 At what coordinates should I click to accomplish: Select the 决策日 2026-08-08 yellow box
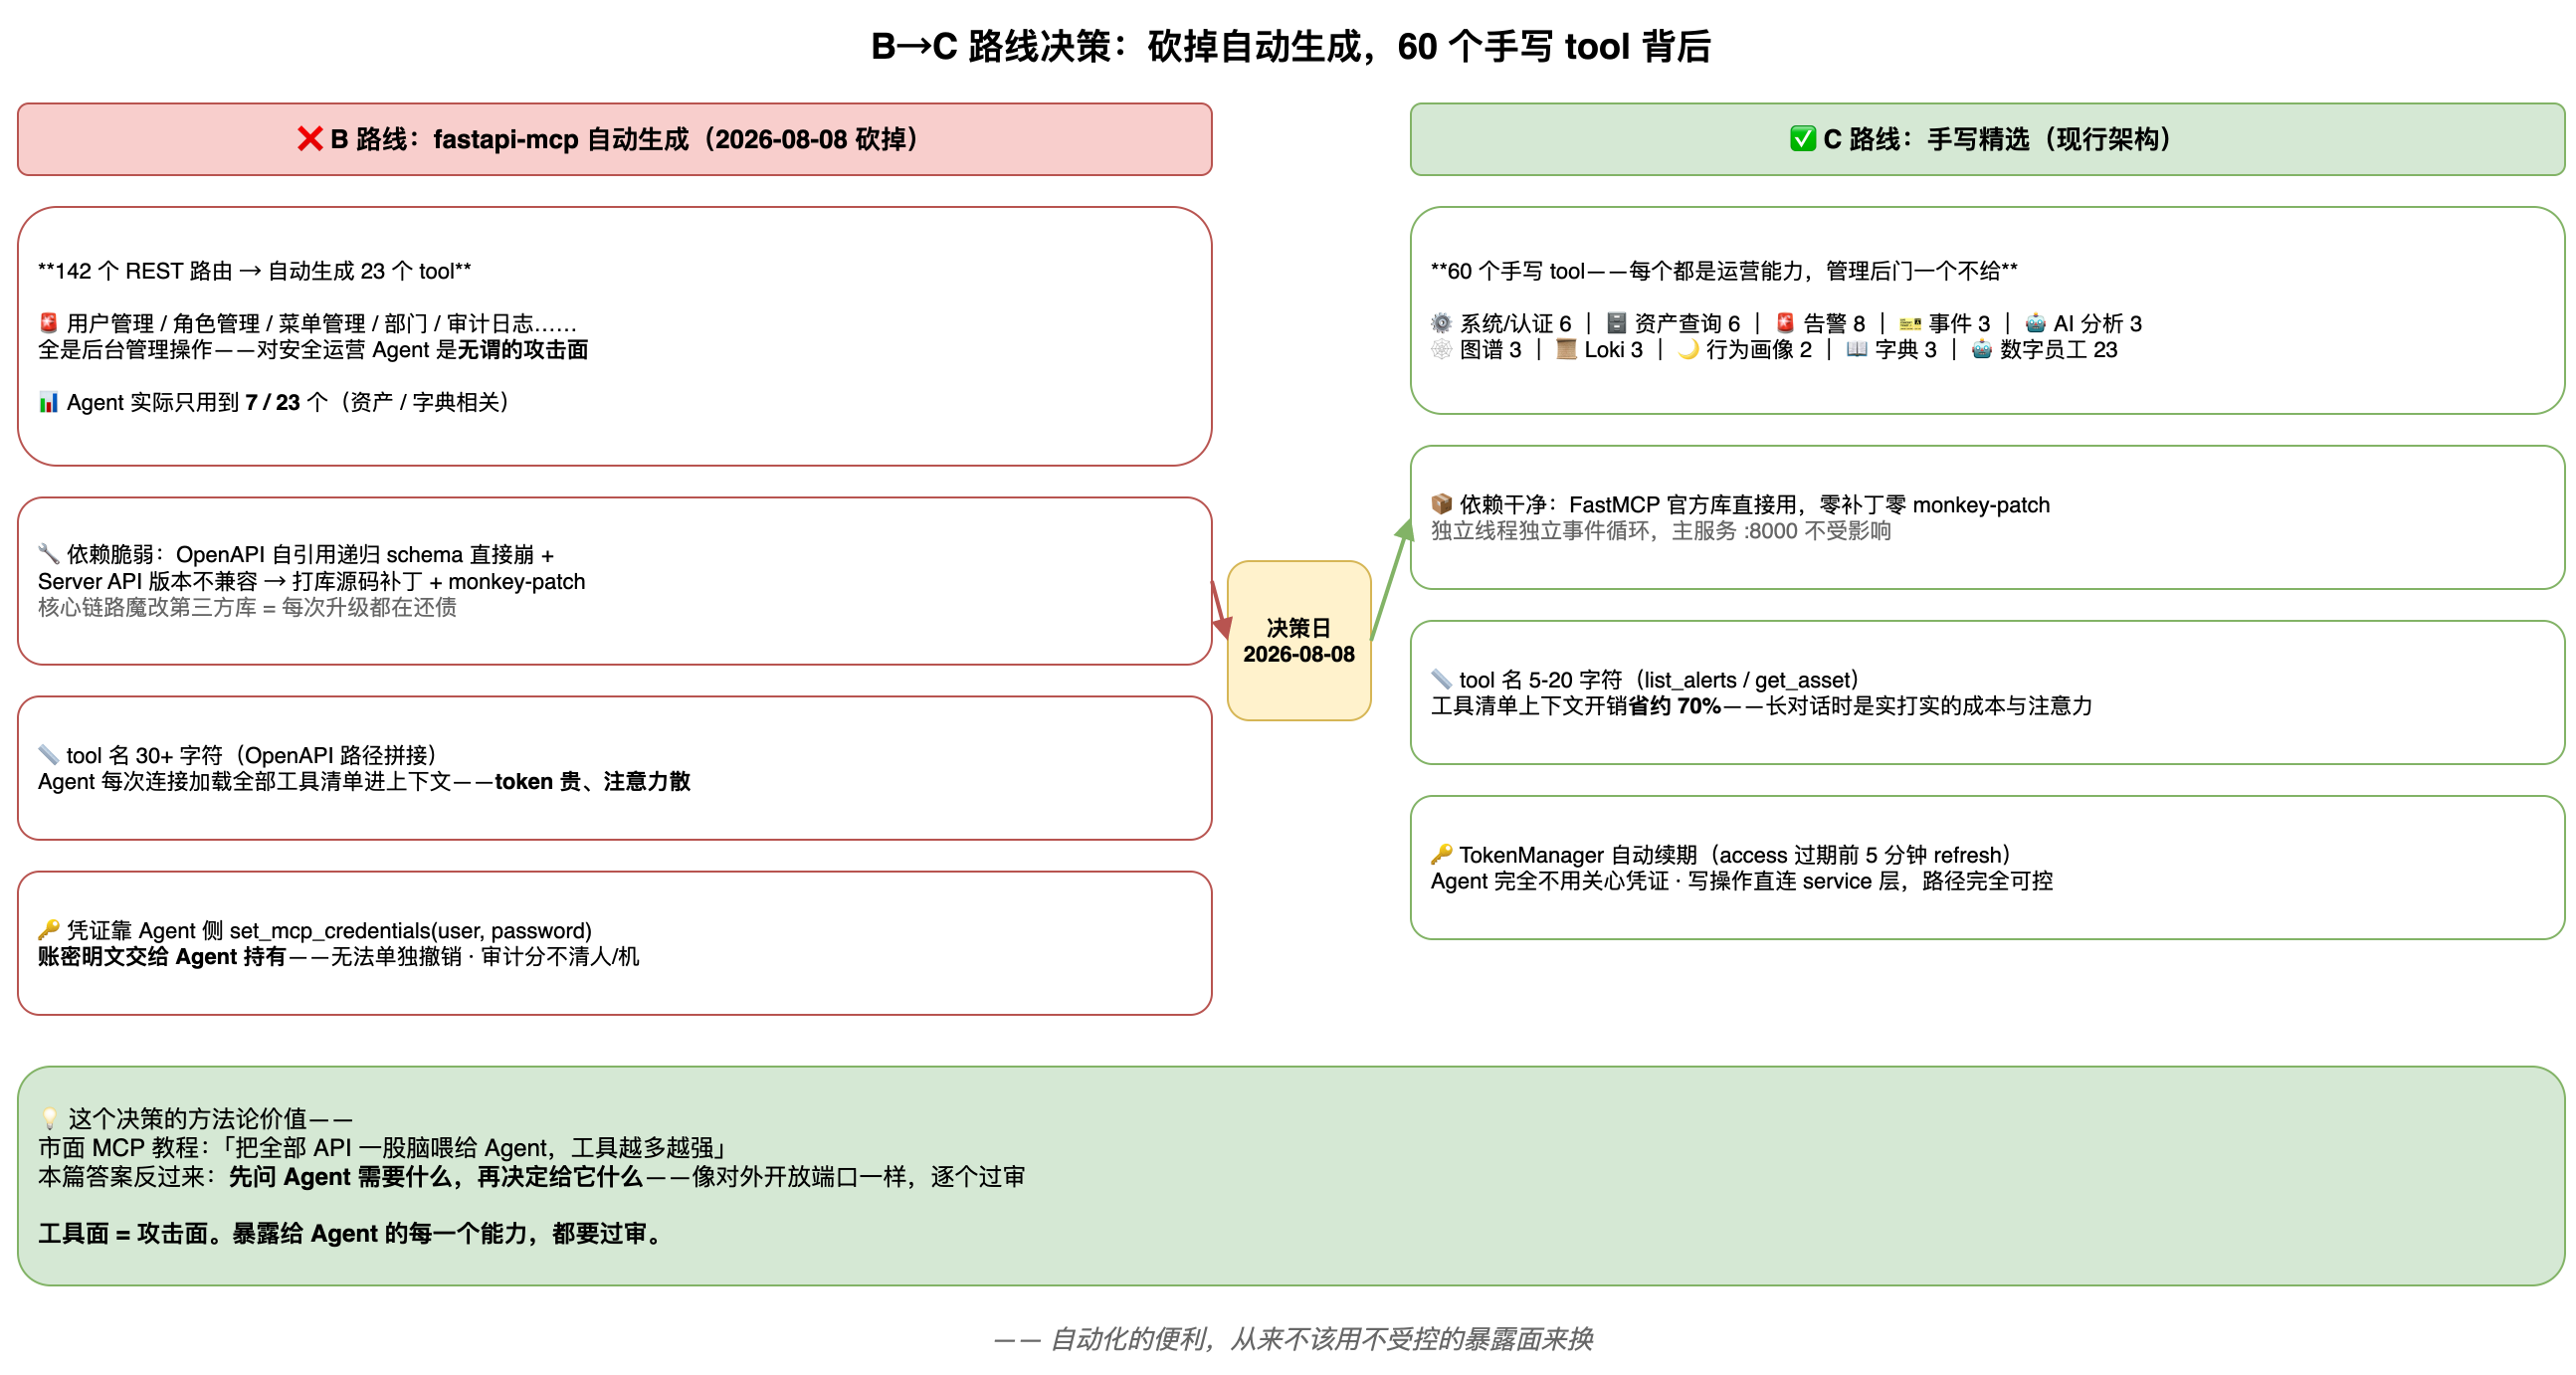click(1298, 640)
